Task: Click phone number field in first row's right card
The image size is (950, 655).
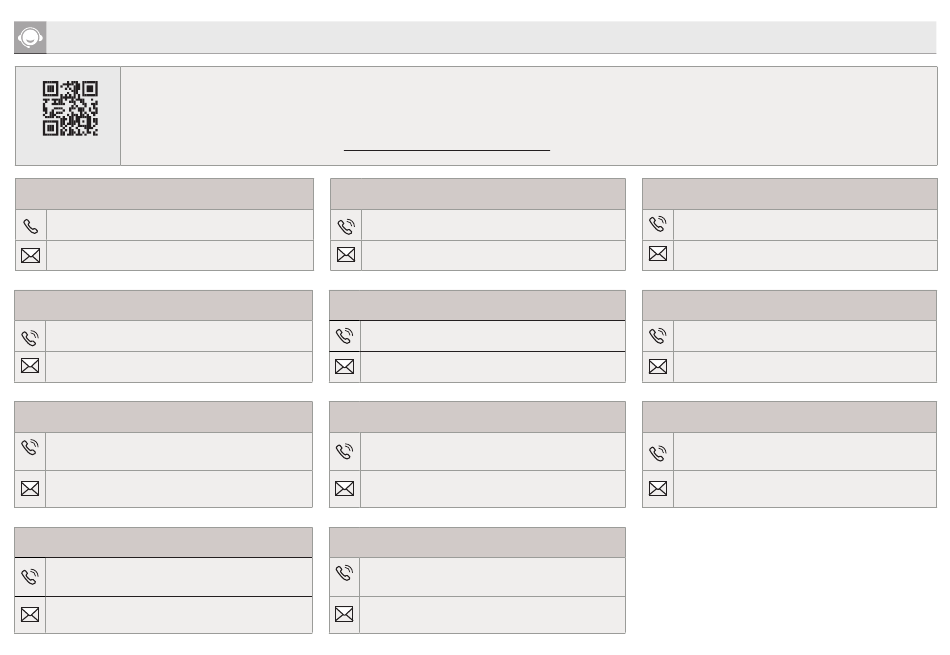Action: [x=804, y=226]
